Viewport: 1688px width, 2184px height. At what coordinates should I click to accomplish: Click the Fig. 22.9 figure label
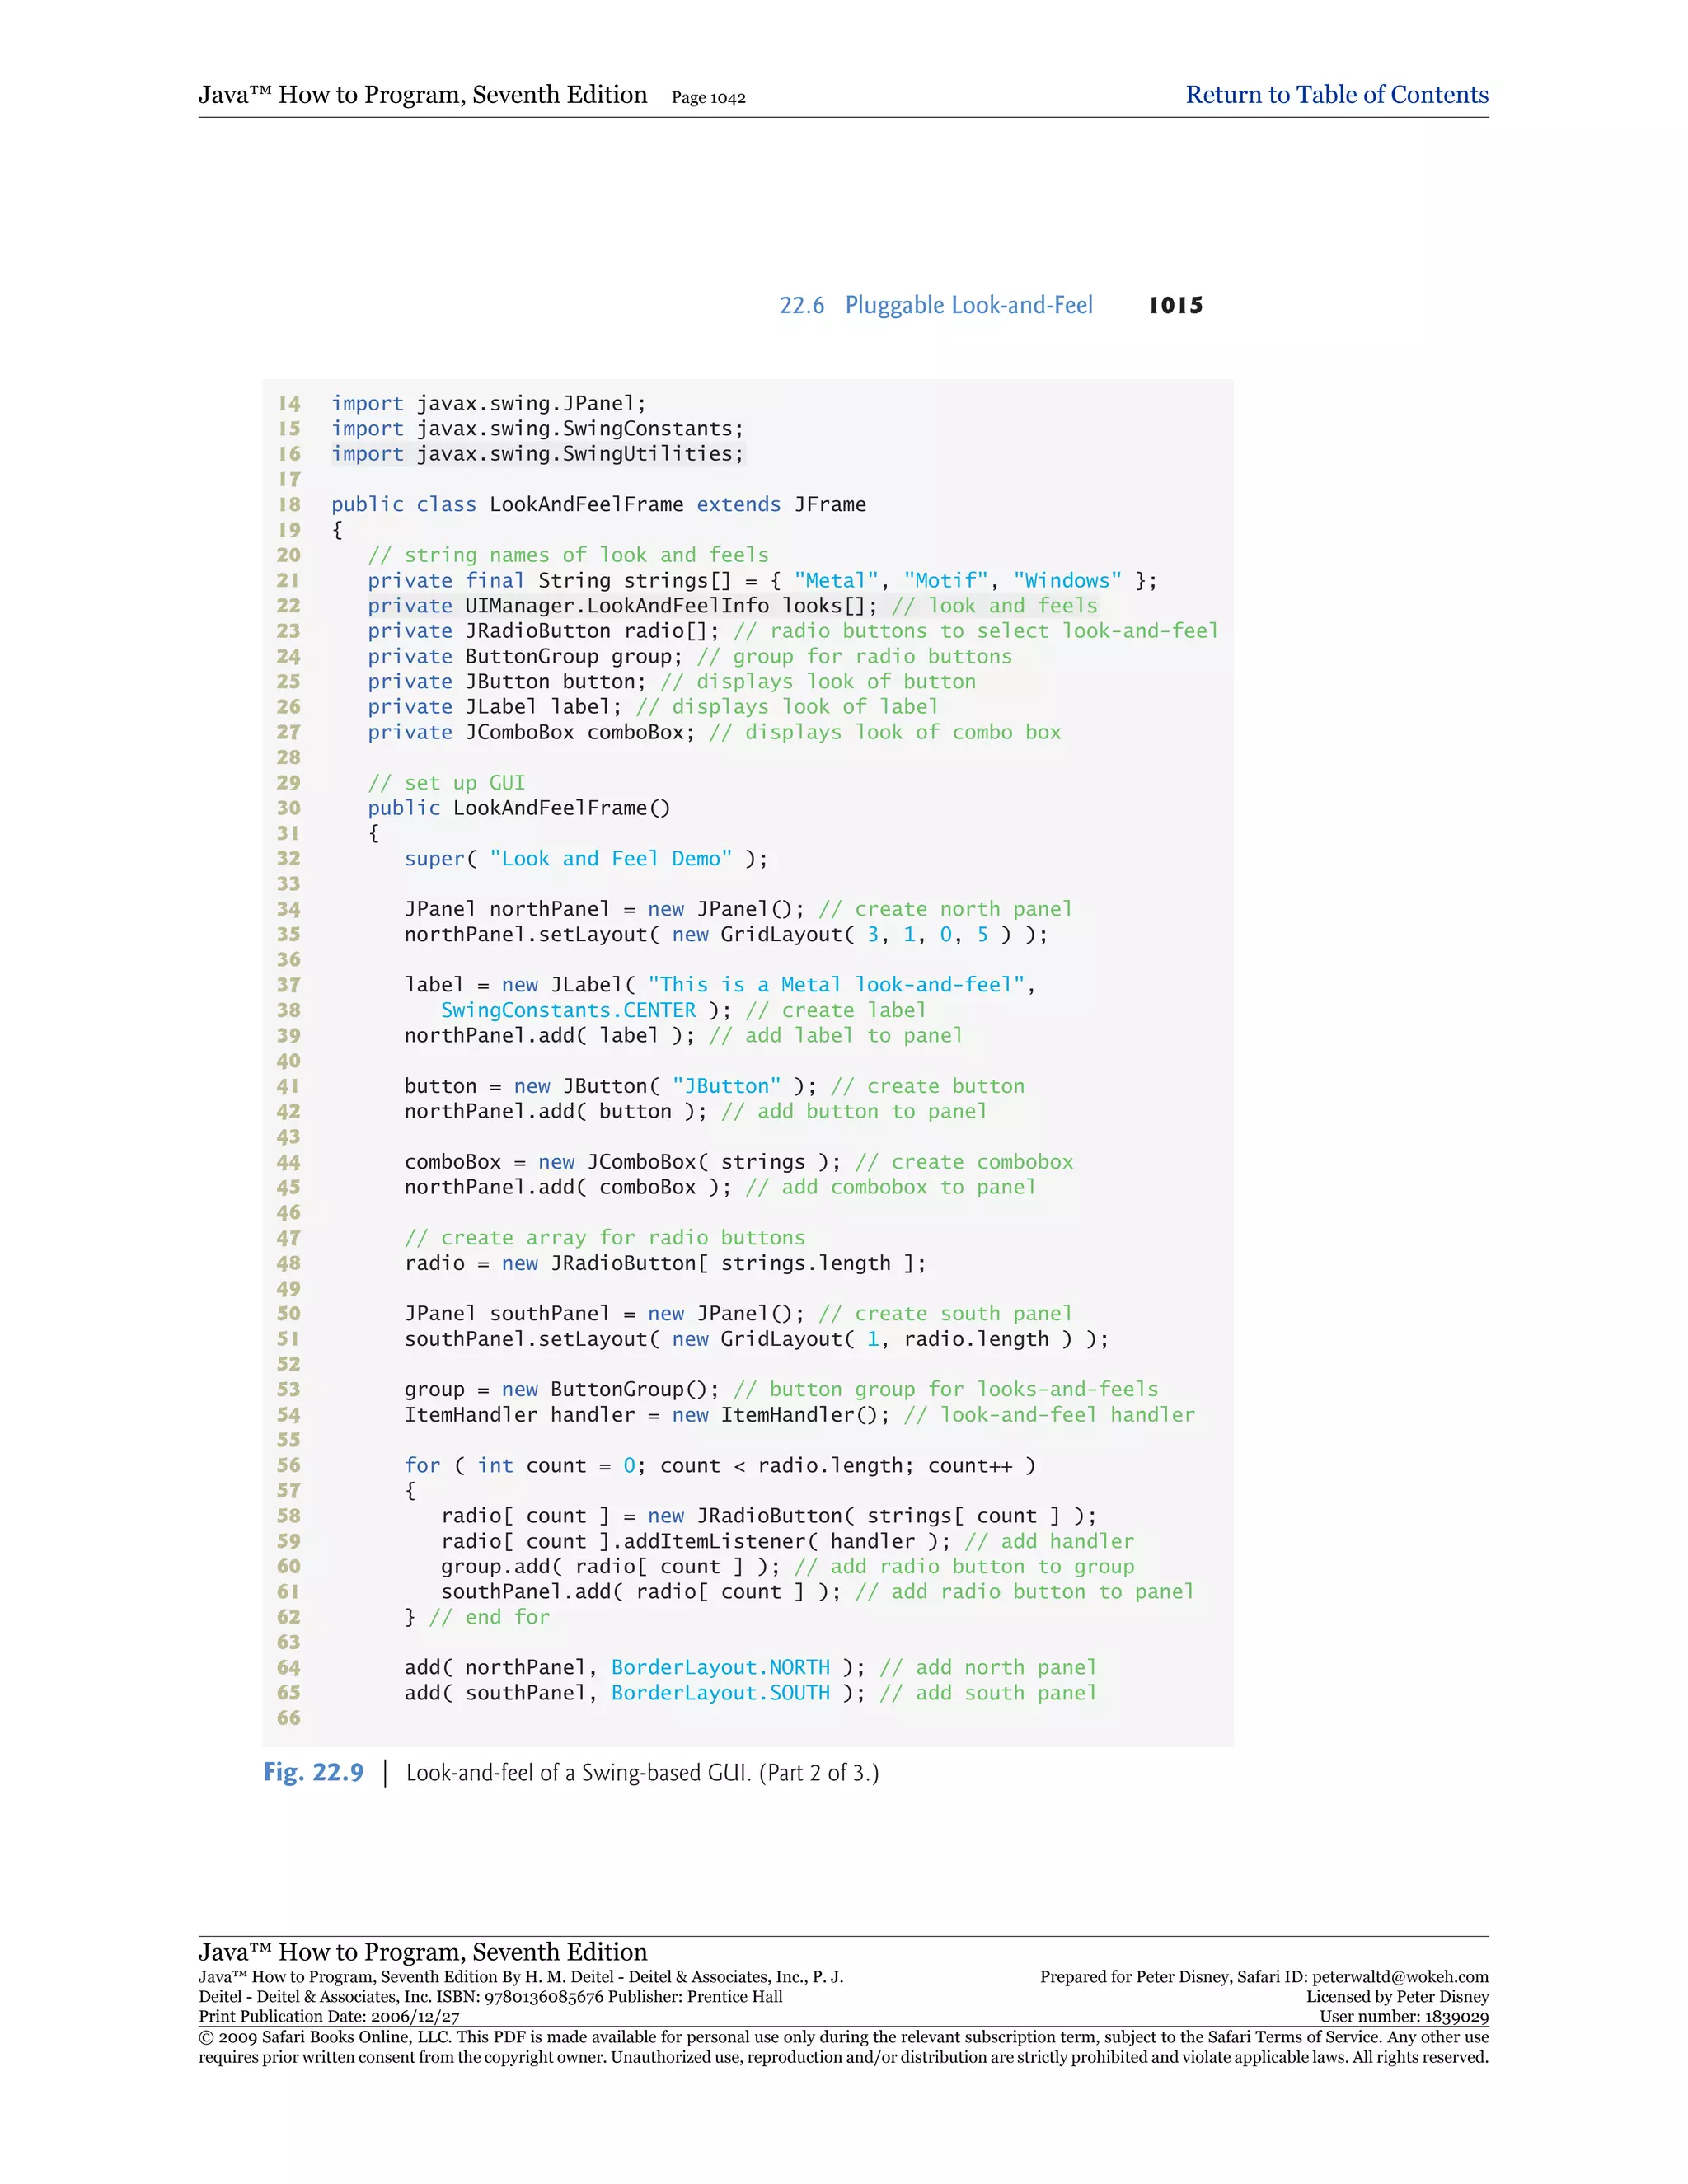tap(313, 1772)
